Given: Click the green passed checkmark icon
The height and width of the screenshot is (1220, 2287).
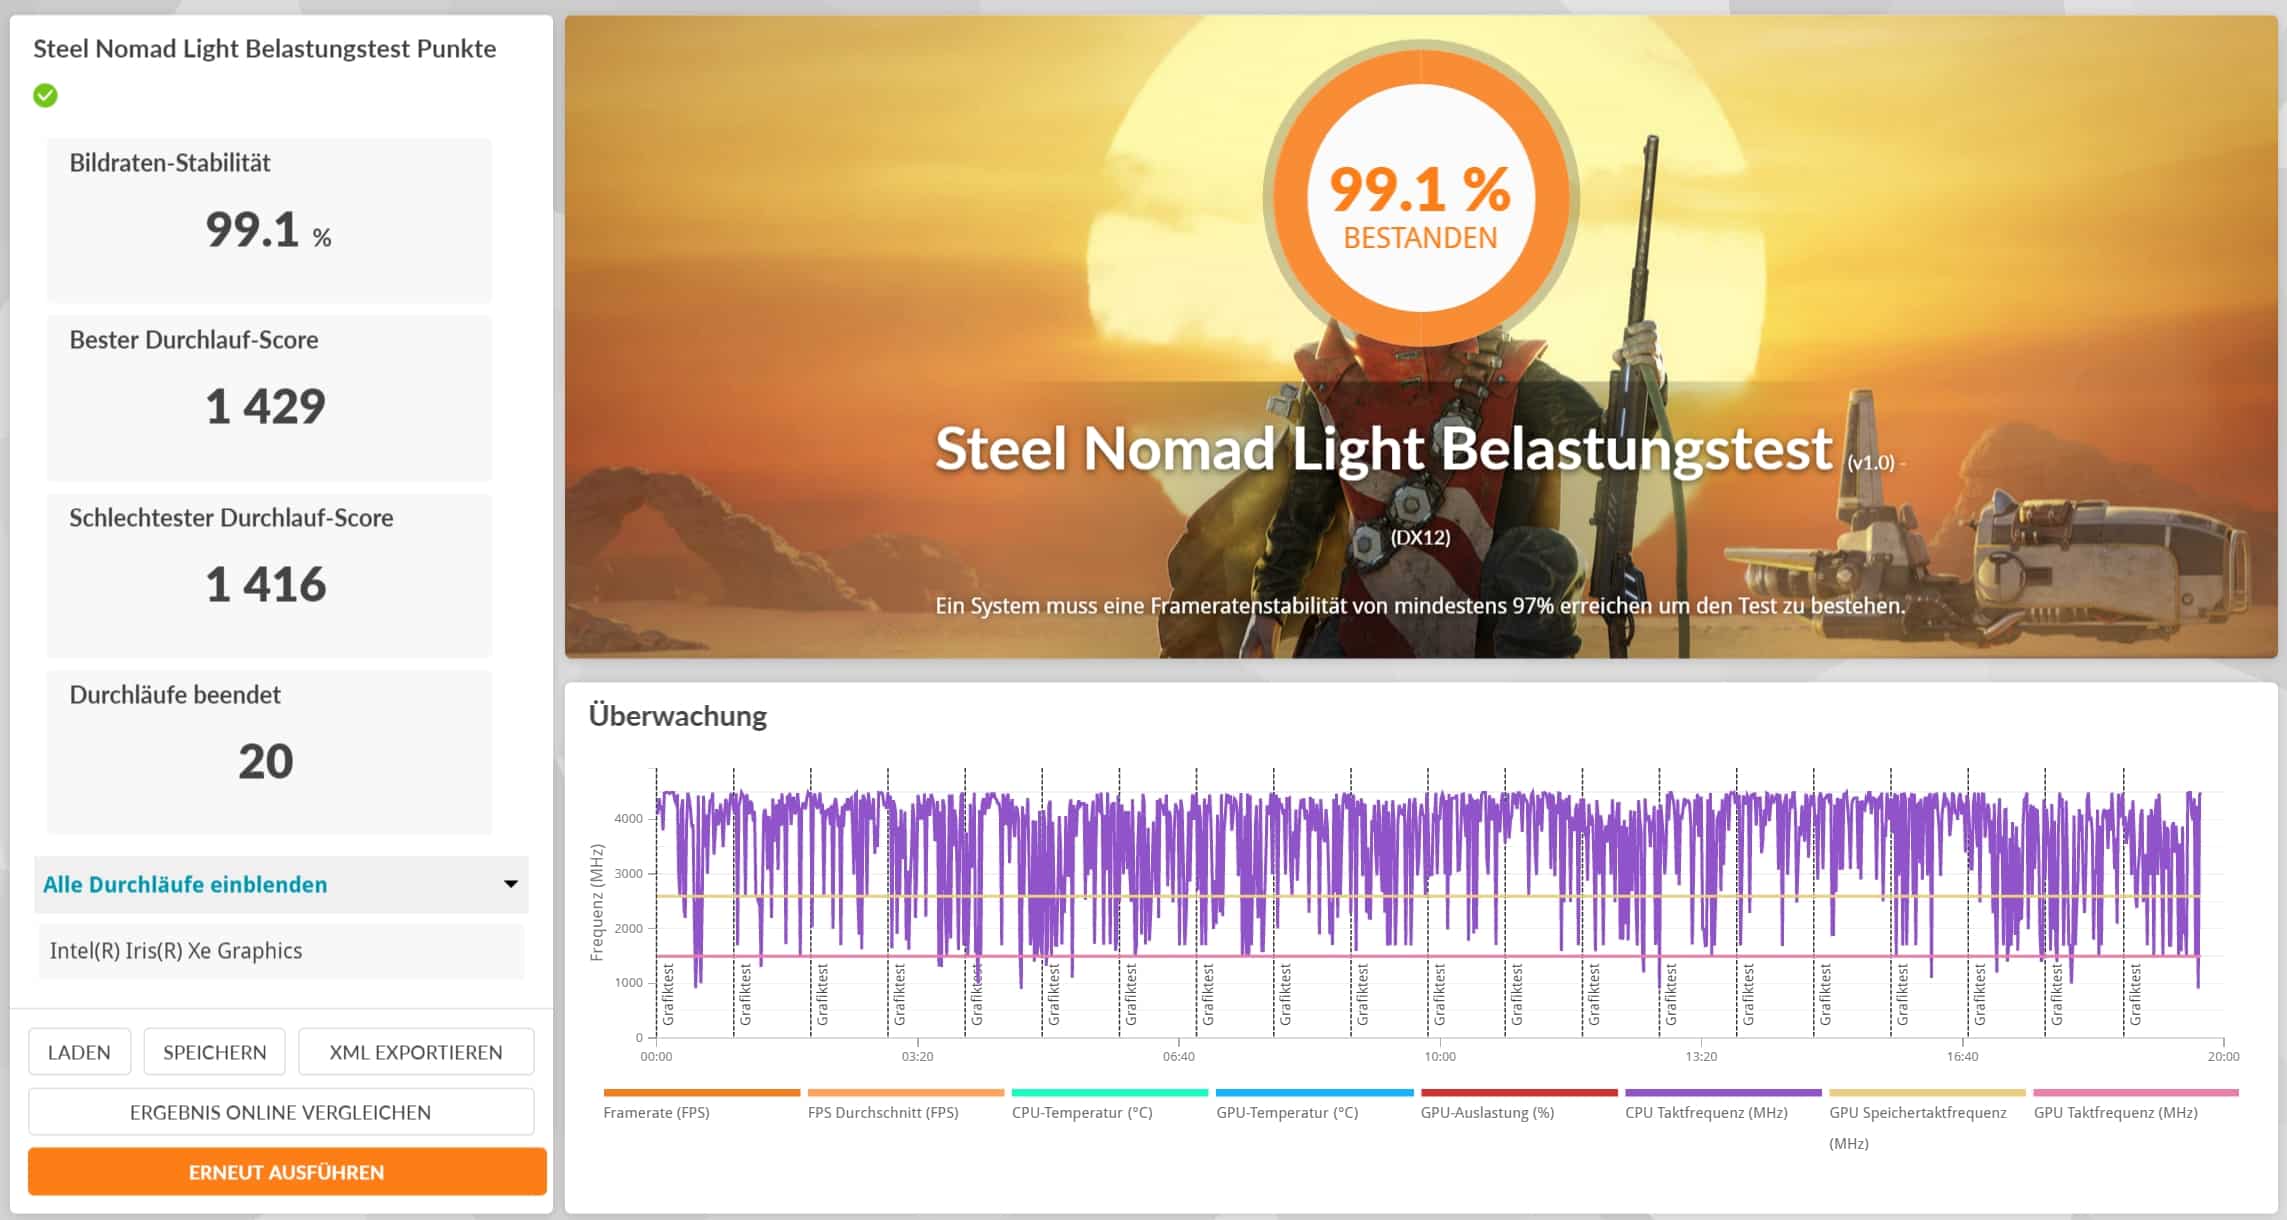Looking at the screenshot, I should click(45, 96).
